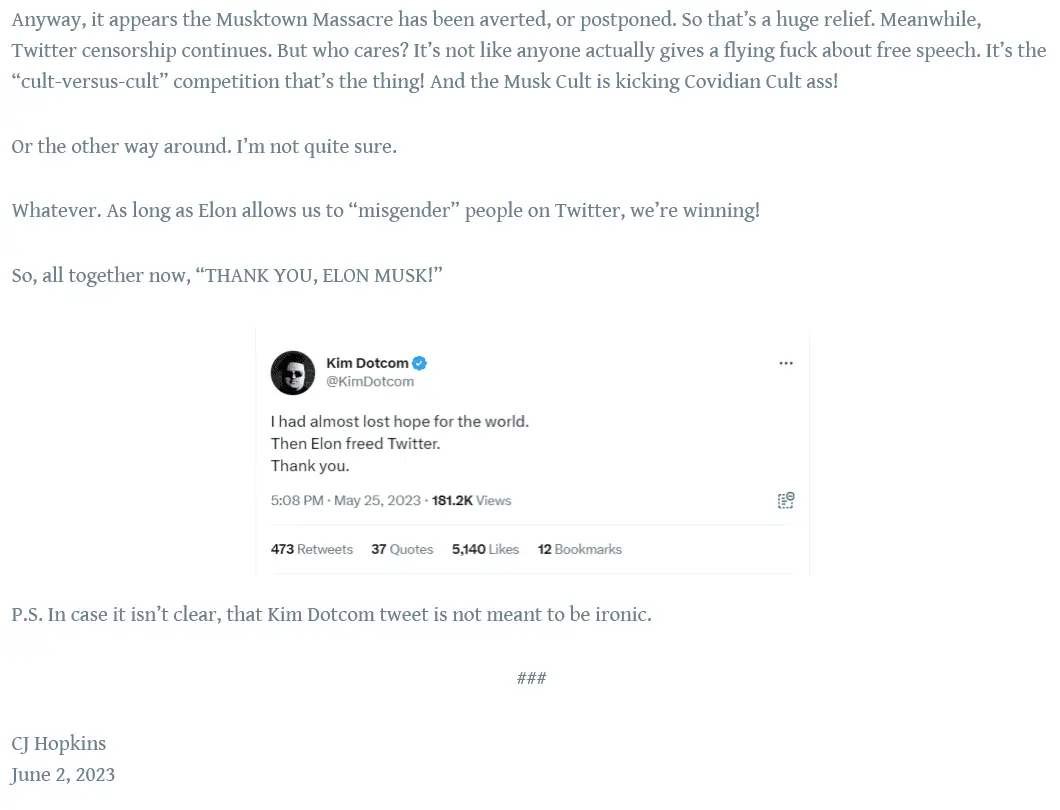This screenshot has height=810, width=1060.
Task: Click the tweet text about losing hope
Action: point(400,421)
